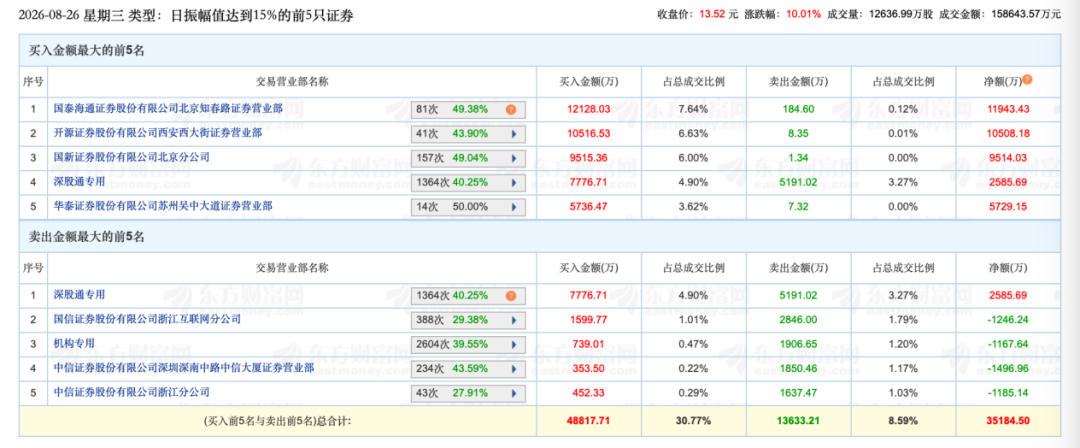Click the buy amount 12128.03

(589, 109)
